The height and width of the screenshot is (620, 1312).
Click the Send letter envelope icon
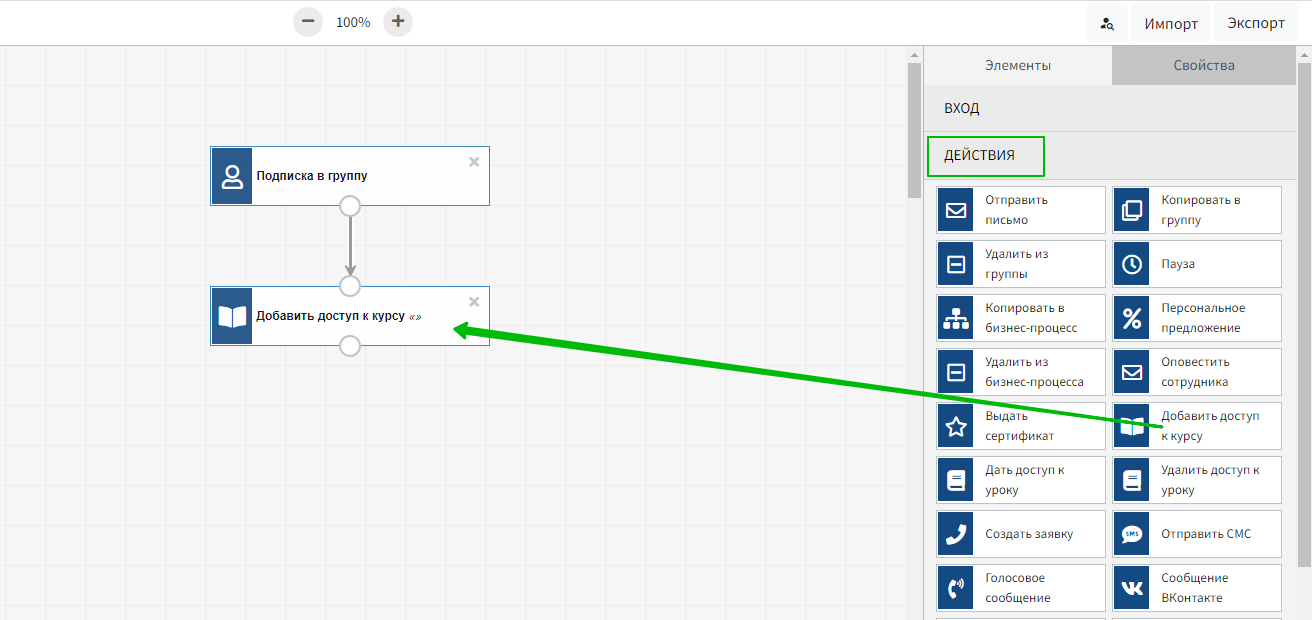coord(956,210)
